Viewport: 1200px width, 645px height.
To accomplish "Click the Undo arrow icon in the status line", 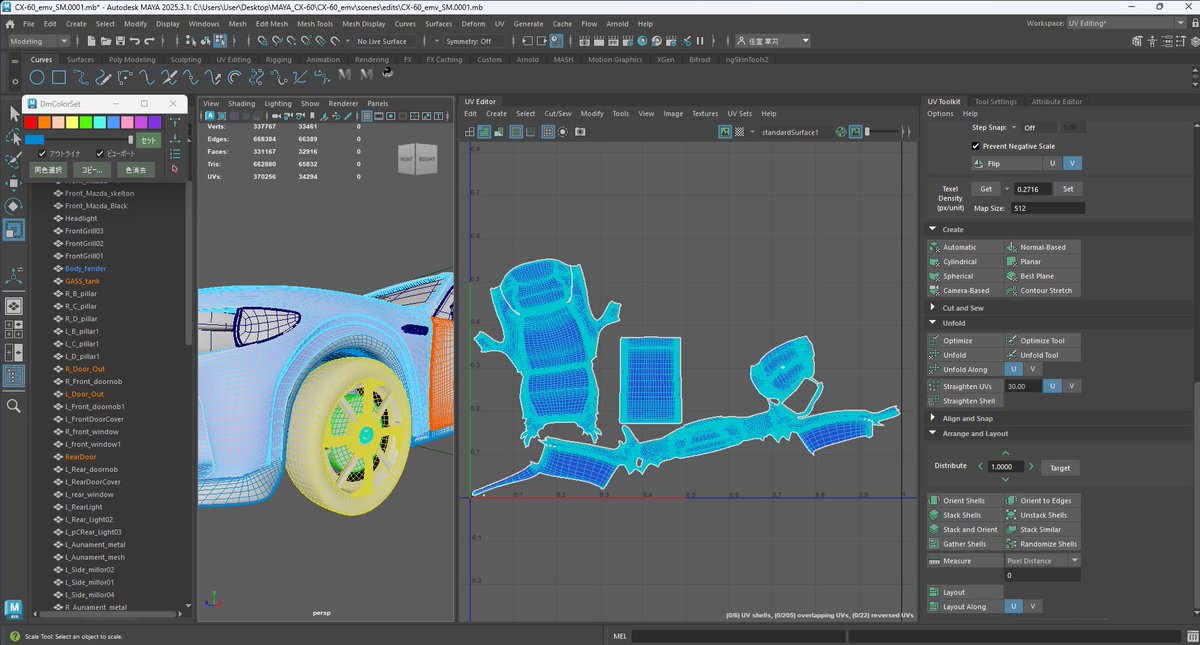I will [133, 41].
